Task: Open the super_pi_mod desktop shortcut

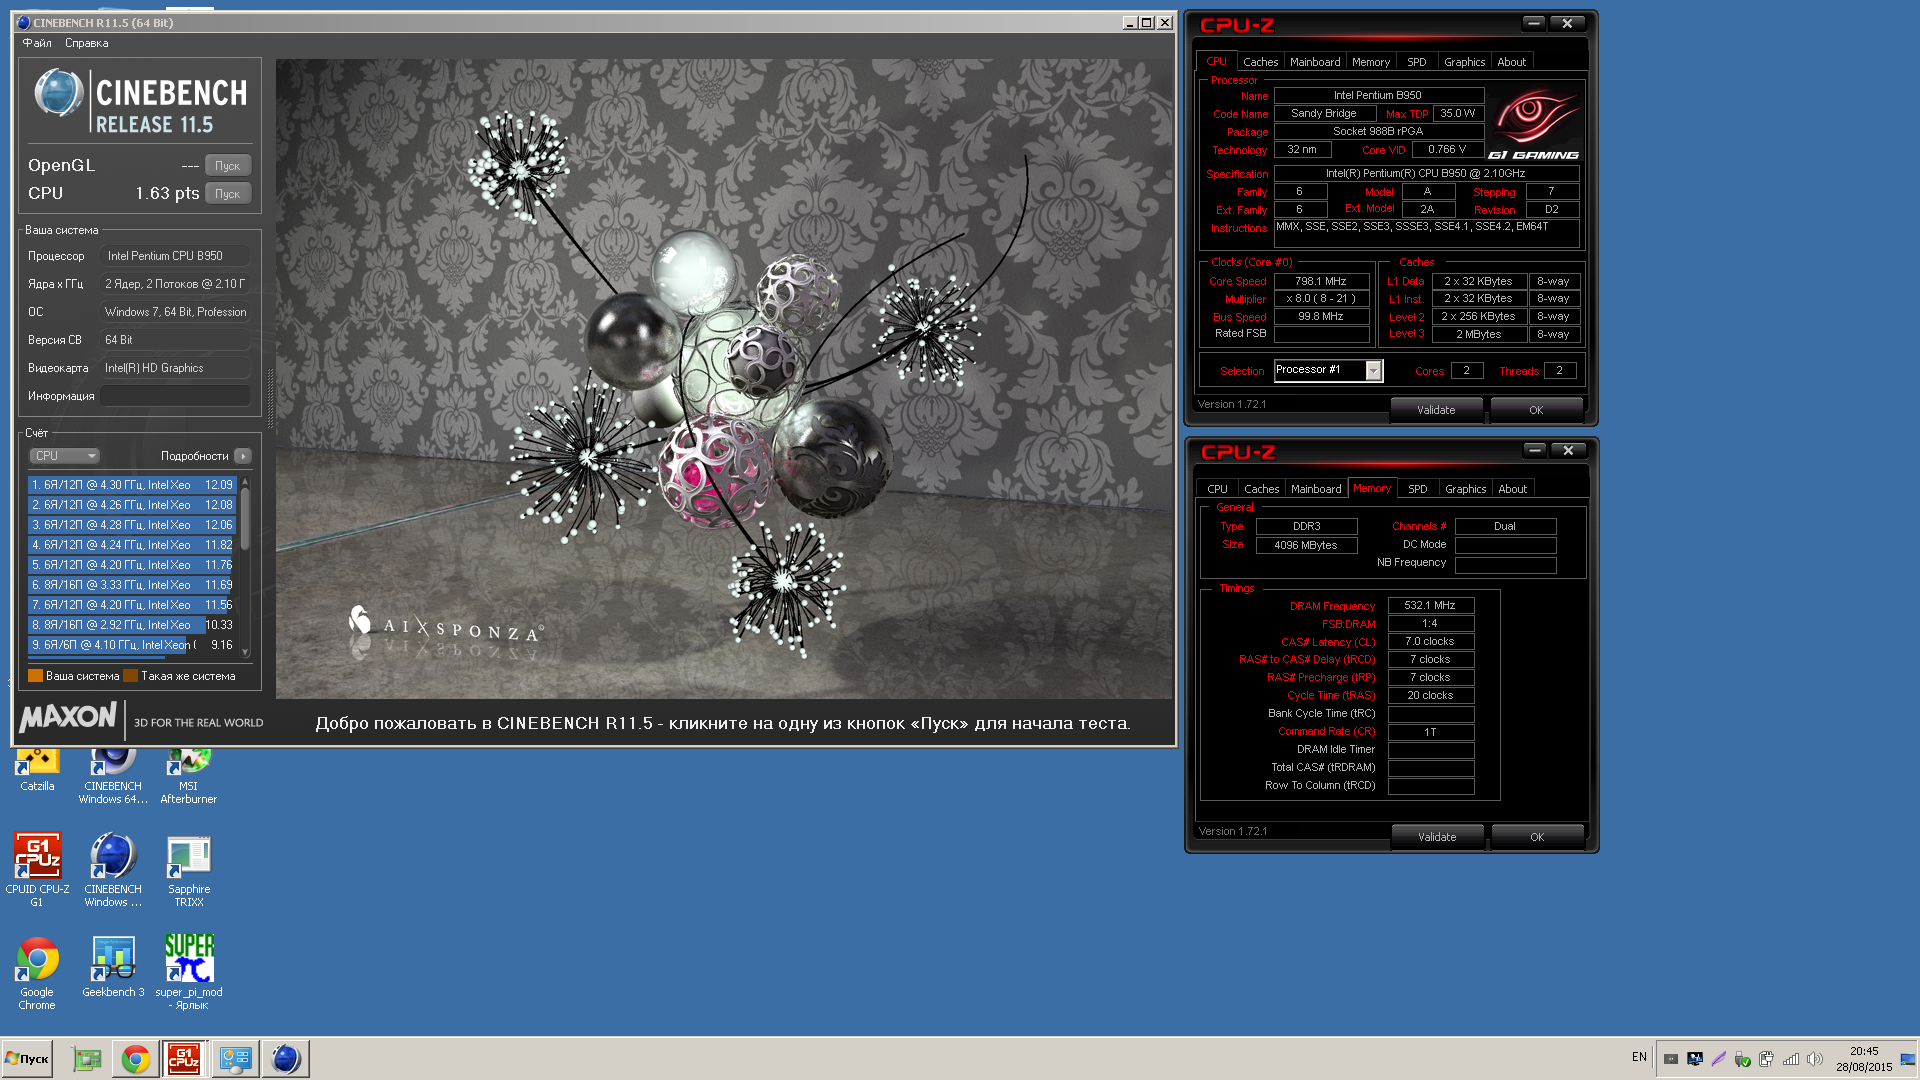Action: pyautogui.click(x=189, y=973)
